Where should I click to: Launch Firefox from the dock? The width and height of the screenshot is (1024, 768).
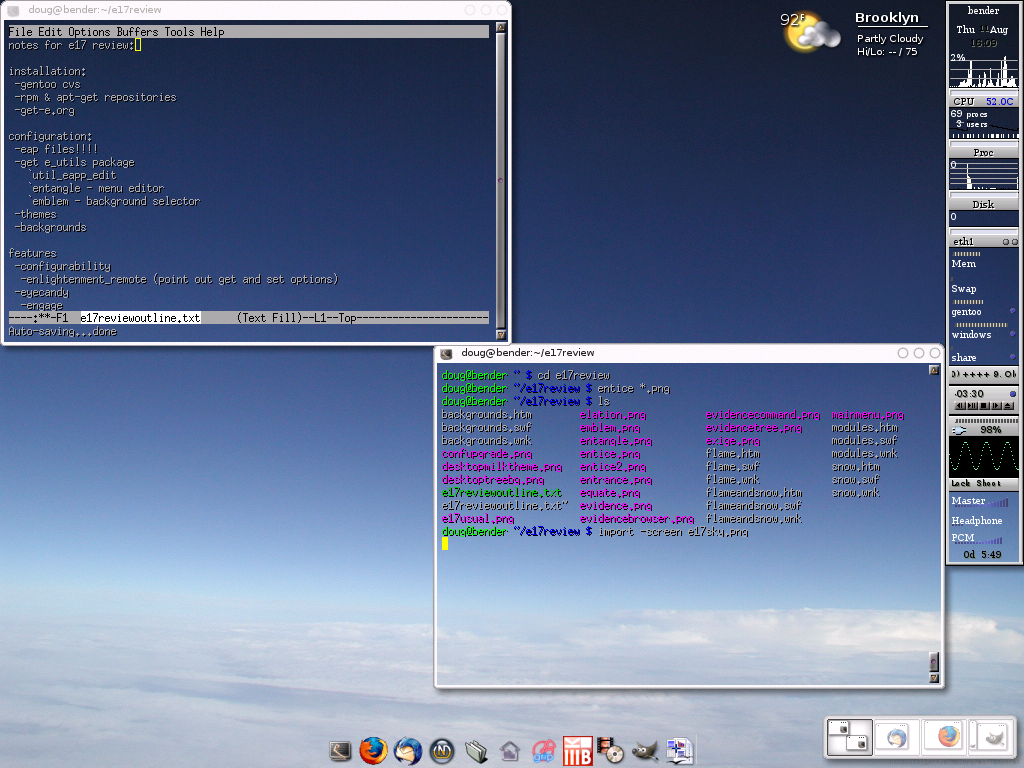click(x=373, y=750)
